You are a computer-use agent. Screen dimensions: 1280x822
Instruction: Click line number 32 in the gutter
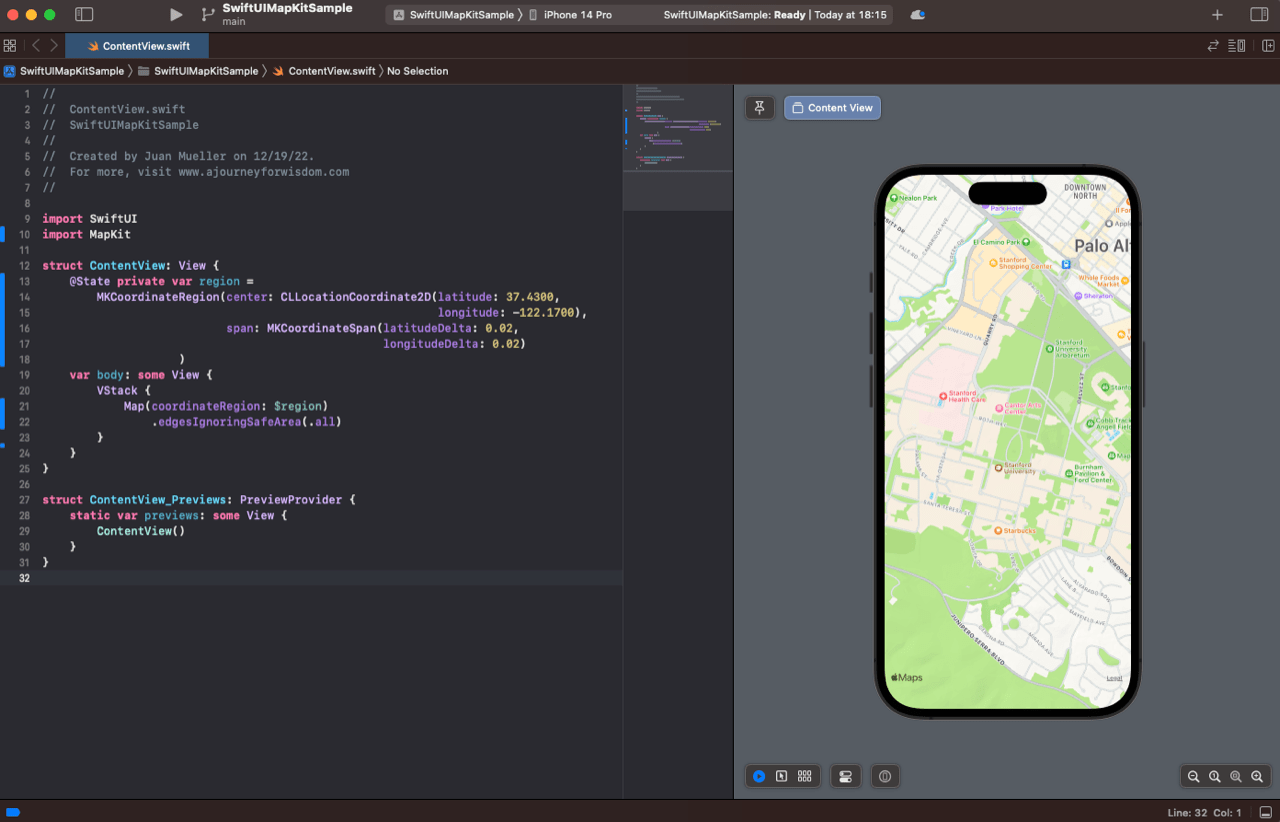click(x=23, y=578)
